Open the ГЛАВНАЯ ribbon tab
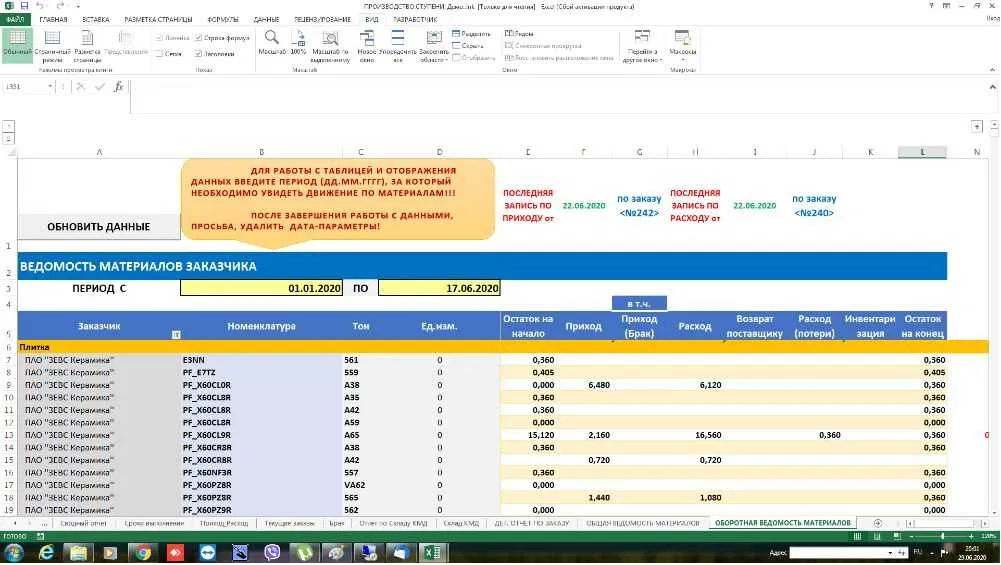The image size is (1001, 565). click(x=53, y=20)
